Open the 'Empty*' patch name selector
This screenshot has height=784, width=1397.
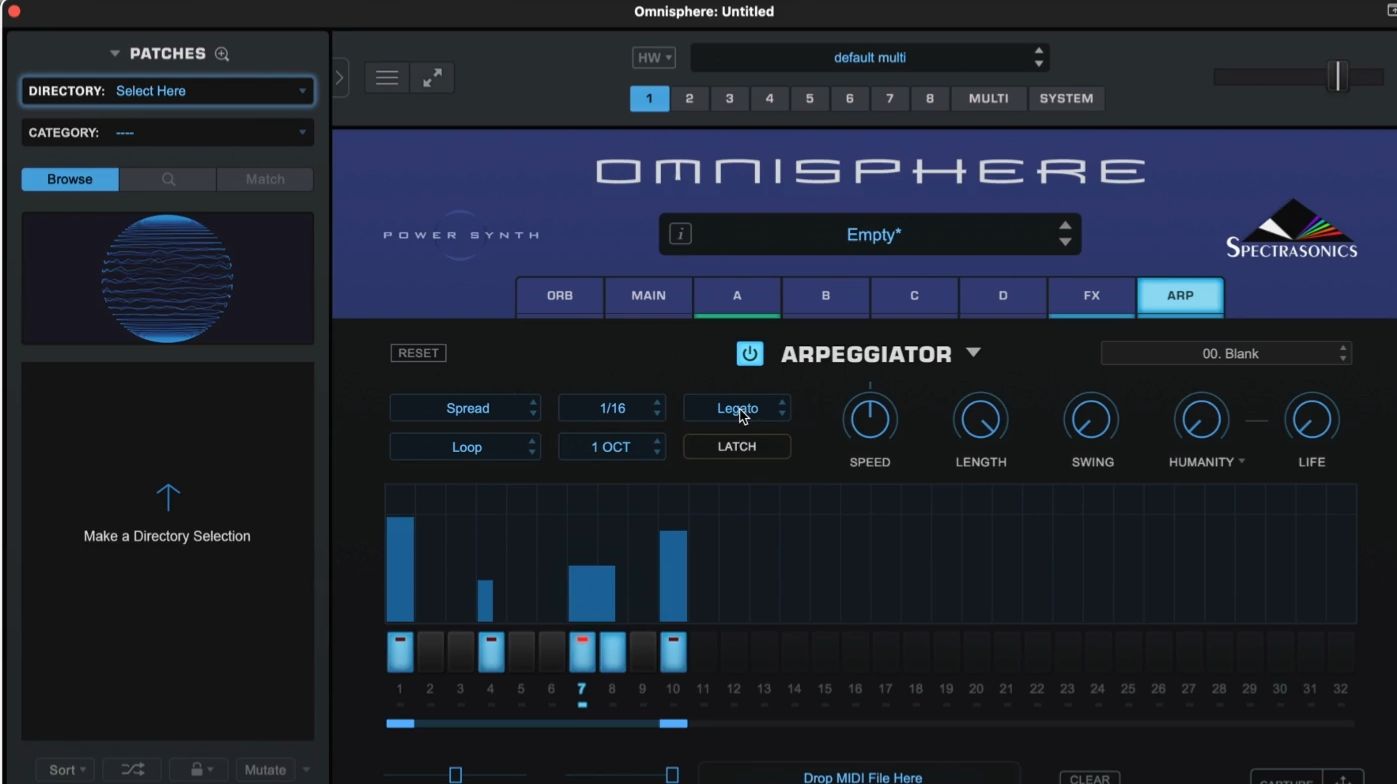870,234
